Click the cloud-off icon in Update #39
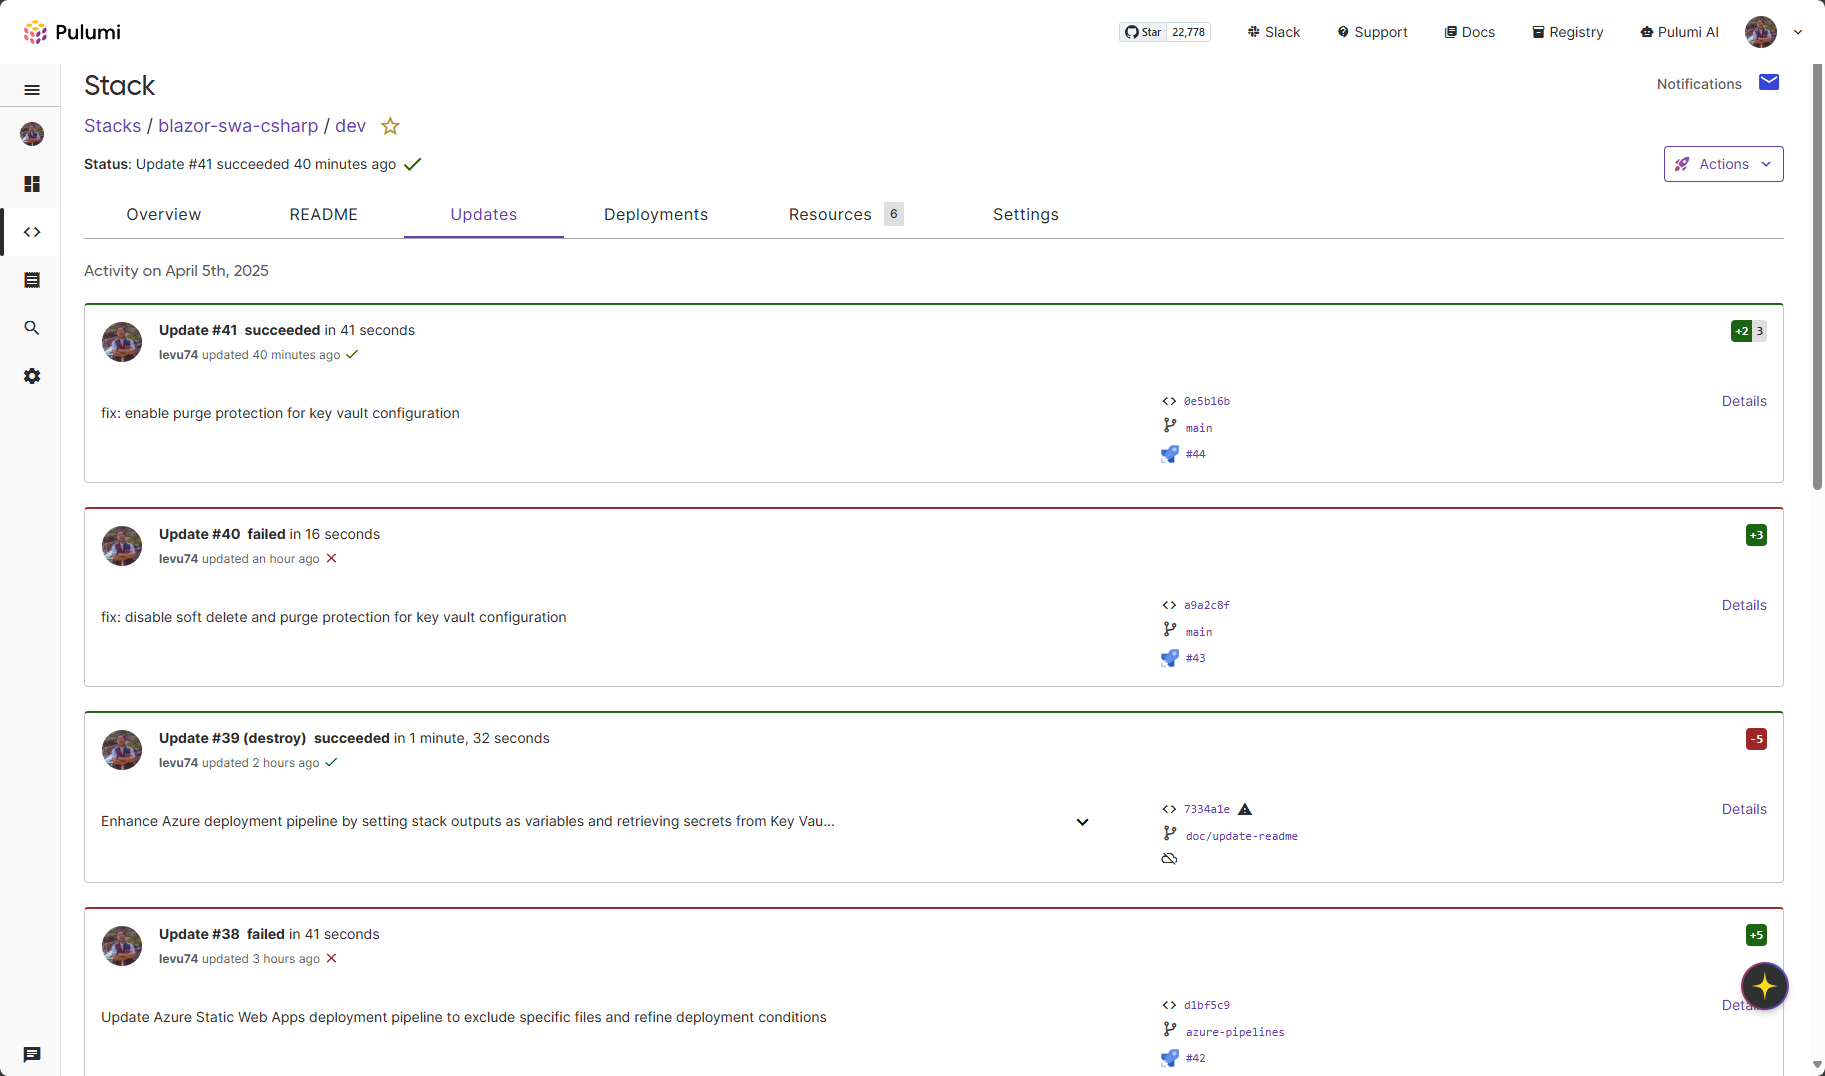The image size is (1825, 1076). pyautogui.click(x=1169, y=859)
